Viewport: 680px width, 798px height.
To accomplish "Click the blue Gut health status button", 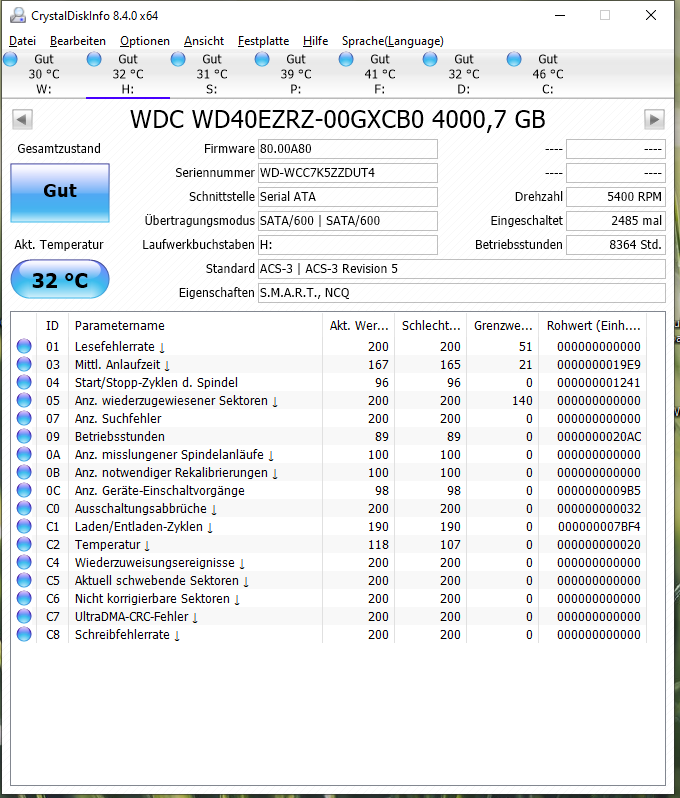I will 60,193.
